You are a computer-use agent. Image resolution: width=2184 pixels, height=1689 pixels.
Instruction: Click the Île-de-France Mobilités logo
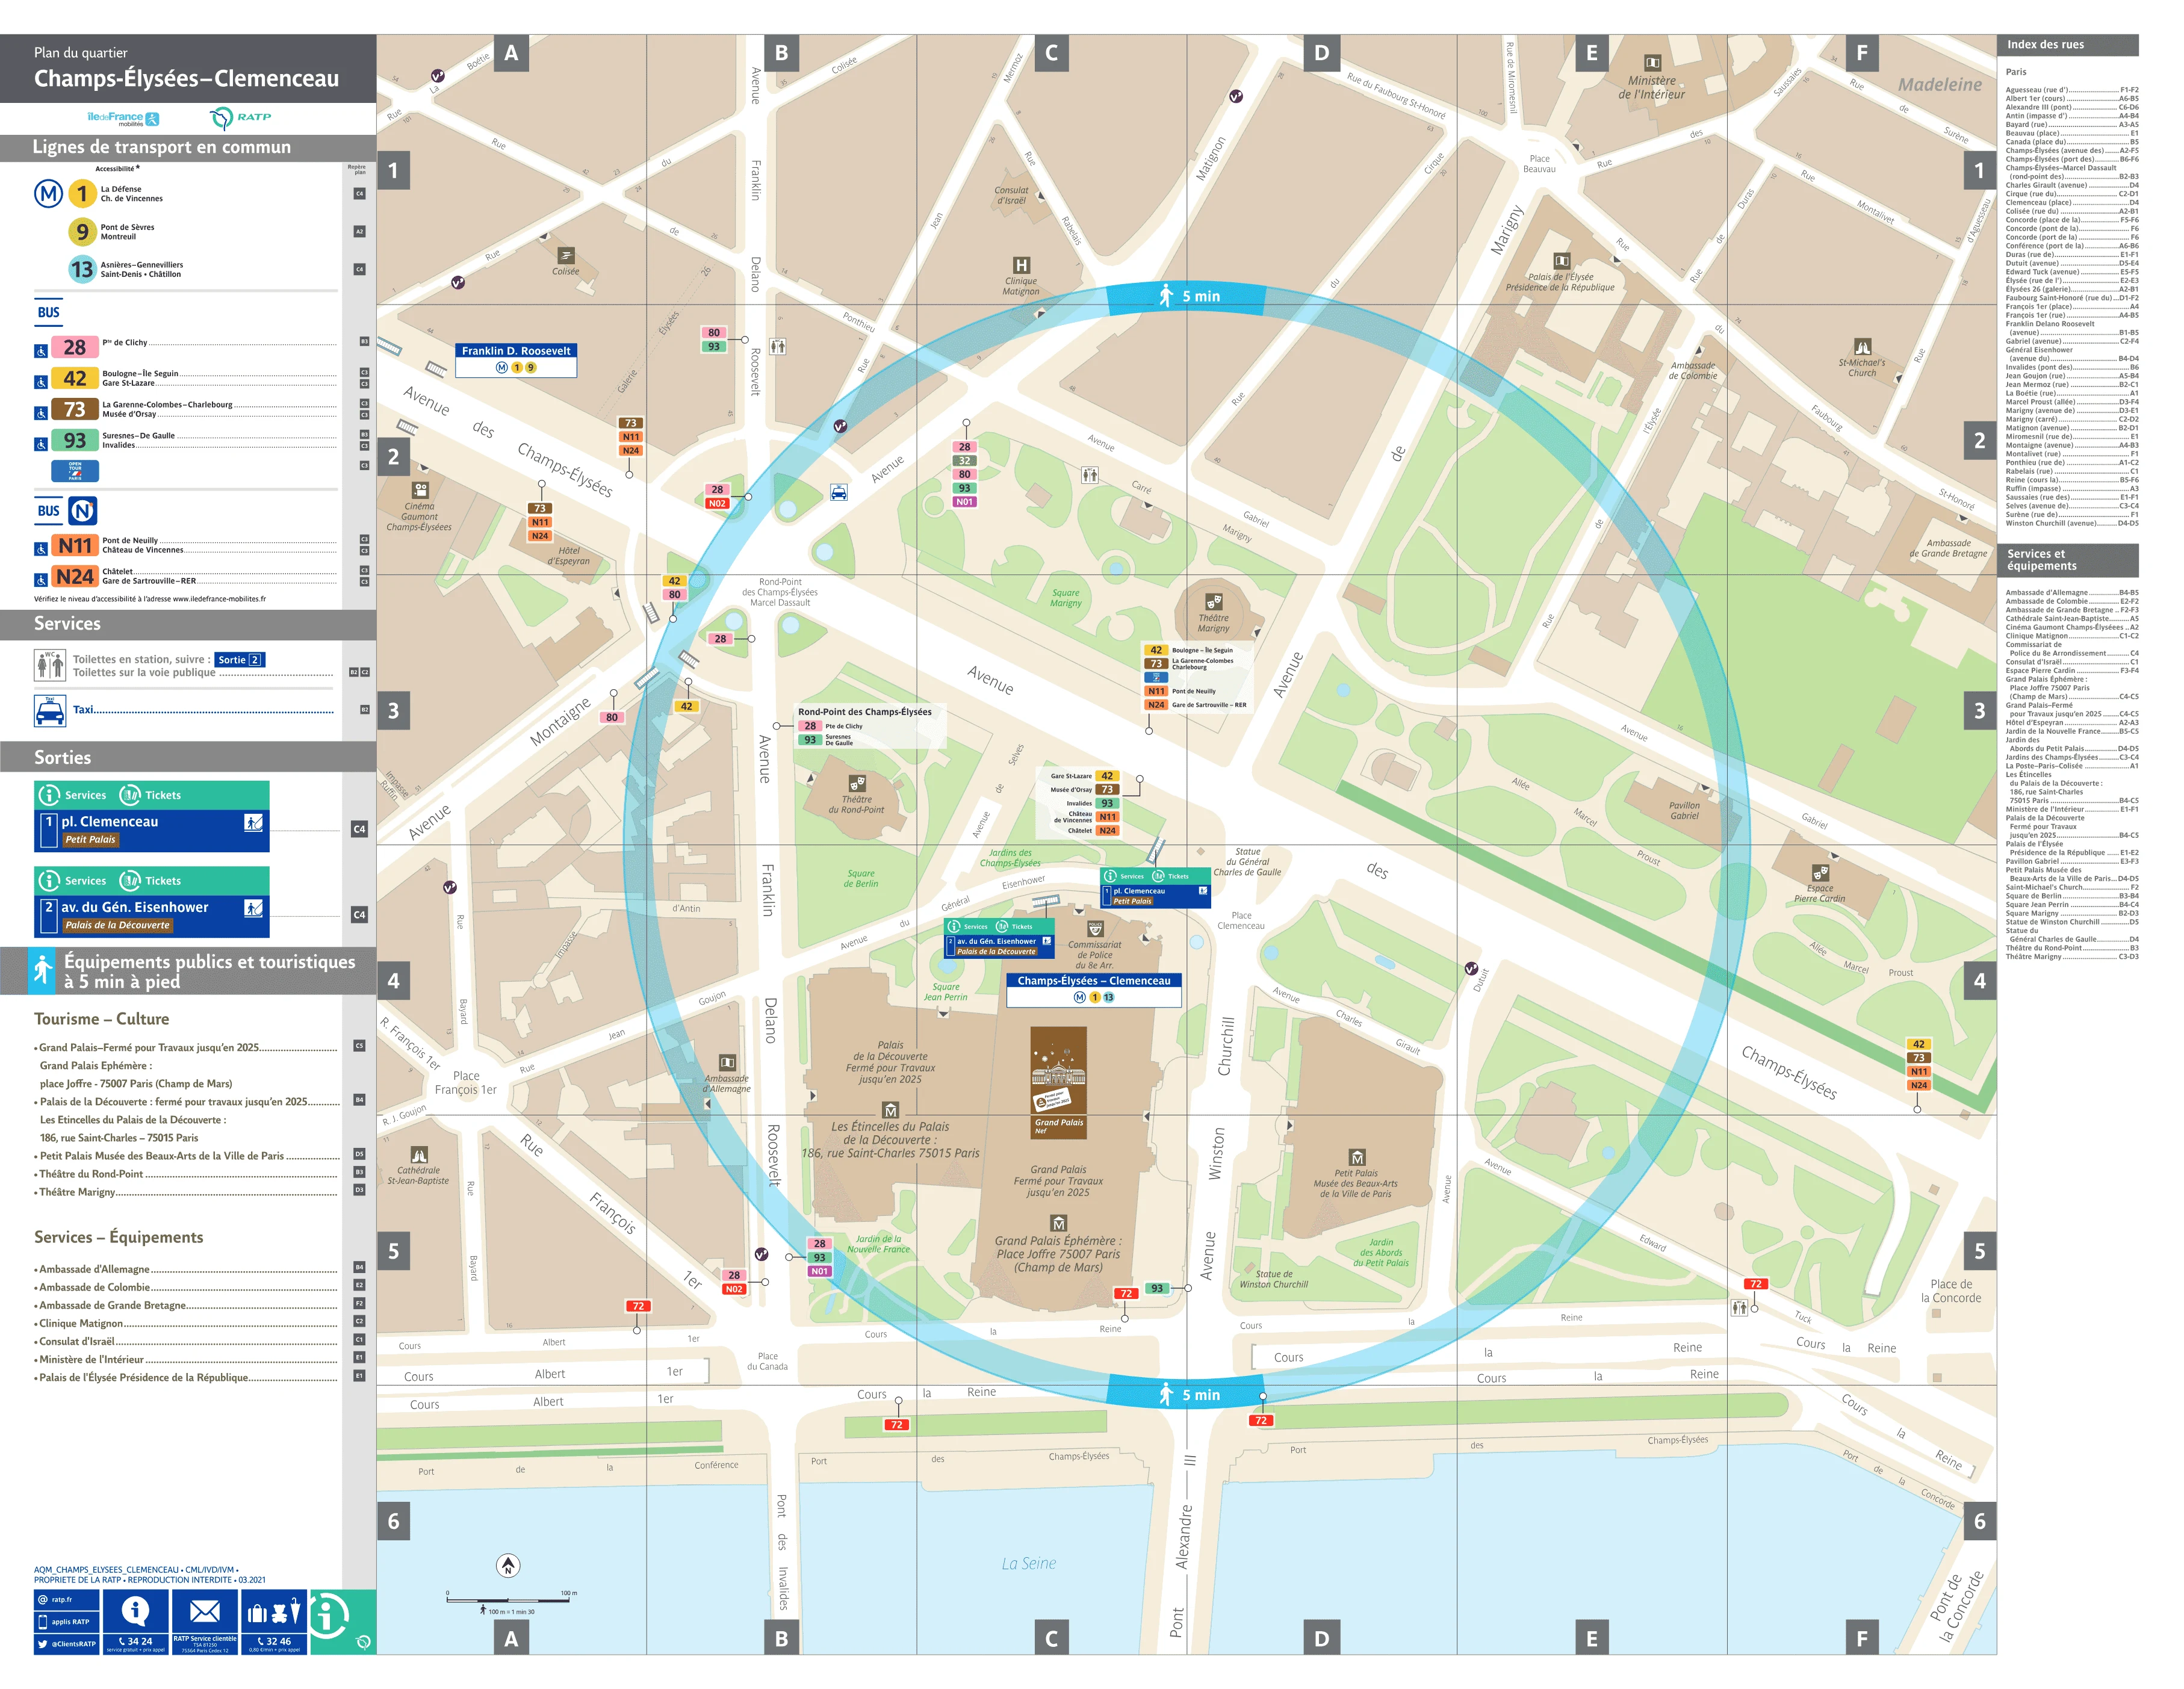123,119
